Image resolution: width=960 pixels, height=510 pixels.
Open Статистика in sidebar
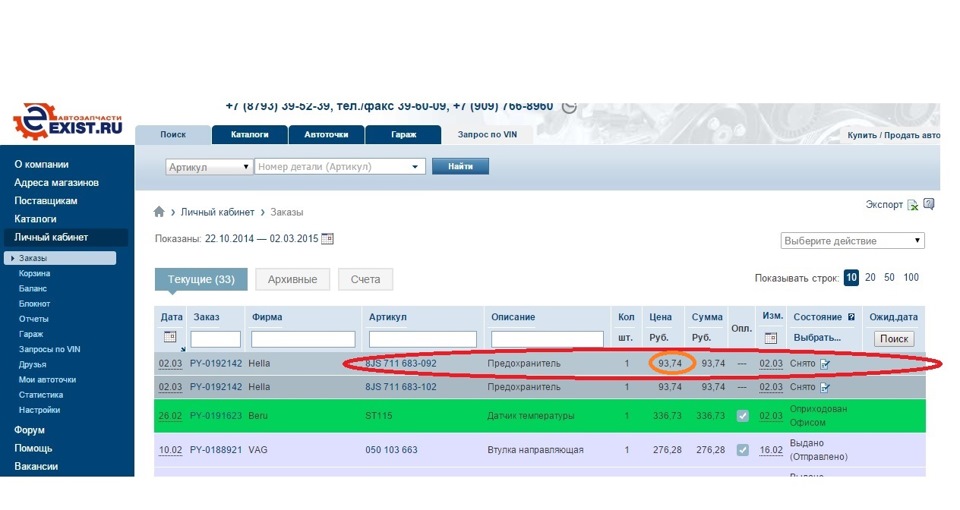click(x=40, y=395)
